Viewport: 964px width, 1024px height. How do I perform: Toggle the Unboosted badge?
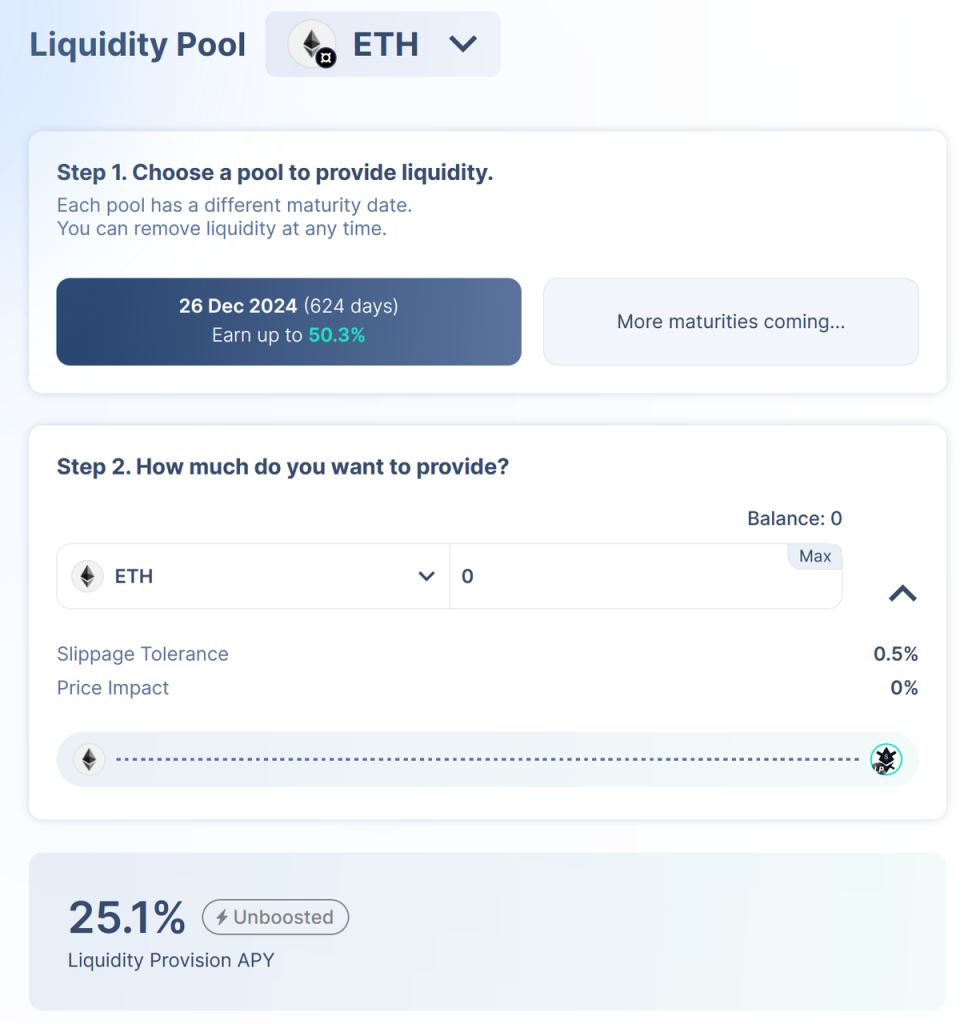tap(275, 917)
